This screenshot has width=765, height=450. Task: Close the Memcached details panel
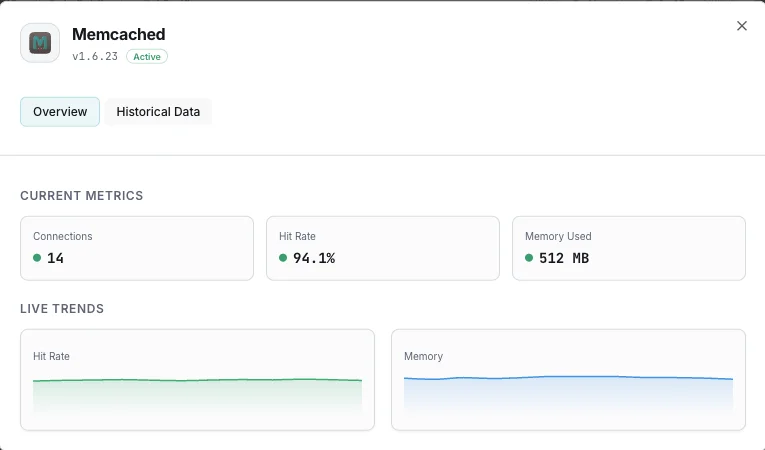pos(742,26)
